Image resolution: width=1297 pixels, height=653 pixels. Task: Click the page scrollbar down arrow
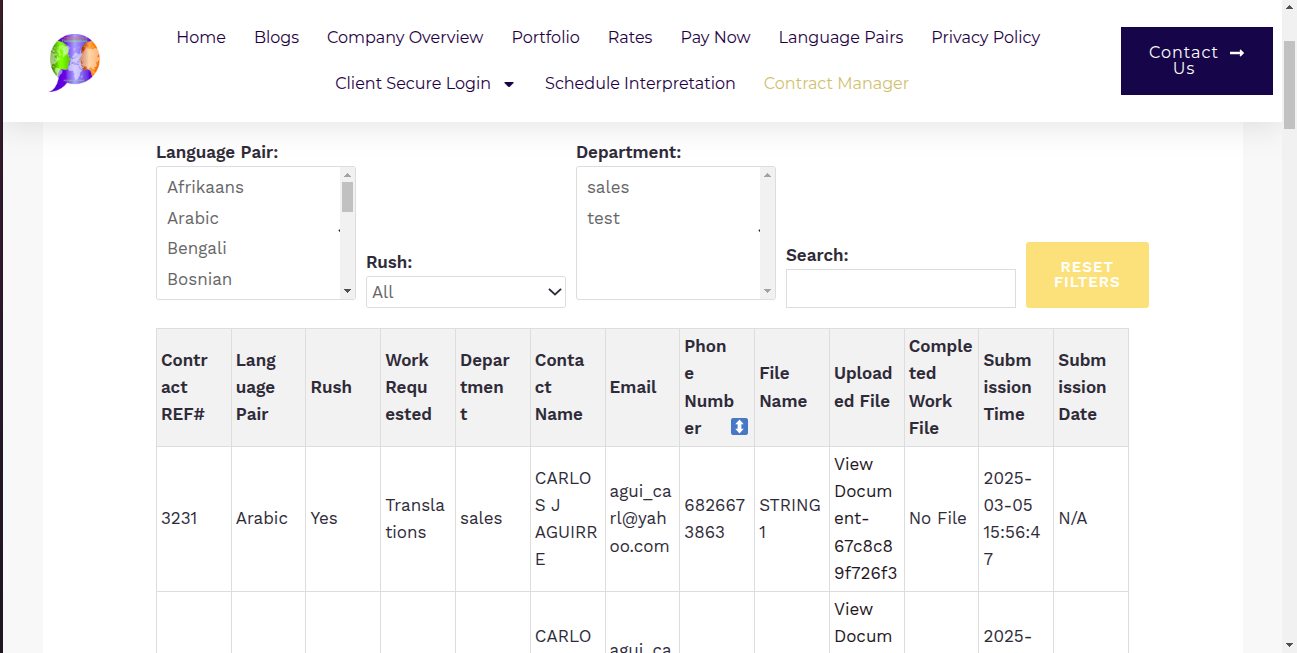1289,644
